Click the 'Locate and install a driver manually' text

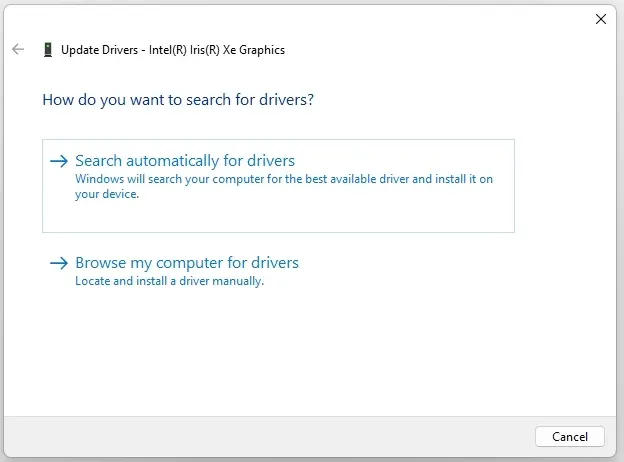(x=169, y=281)
